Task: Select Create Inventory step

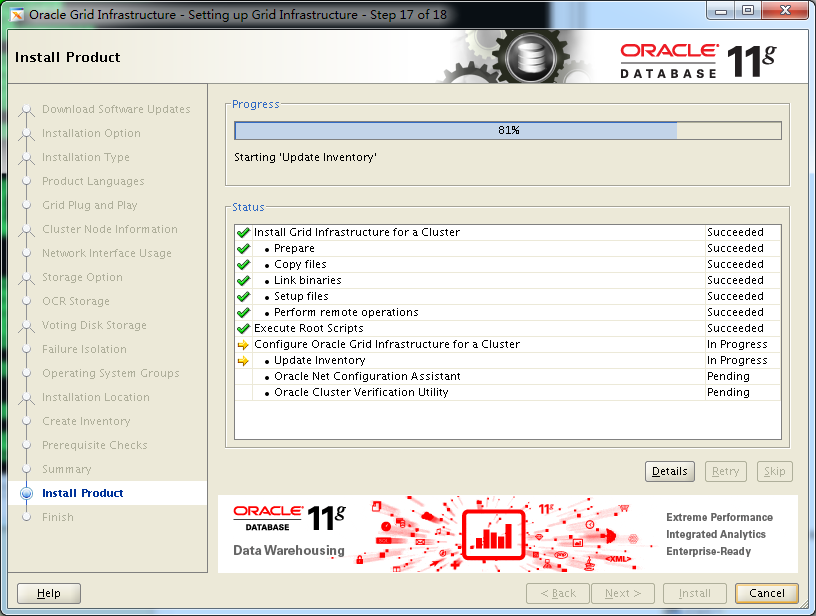Action: point(86,421)
